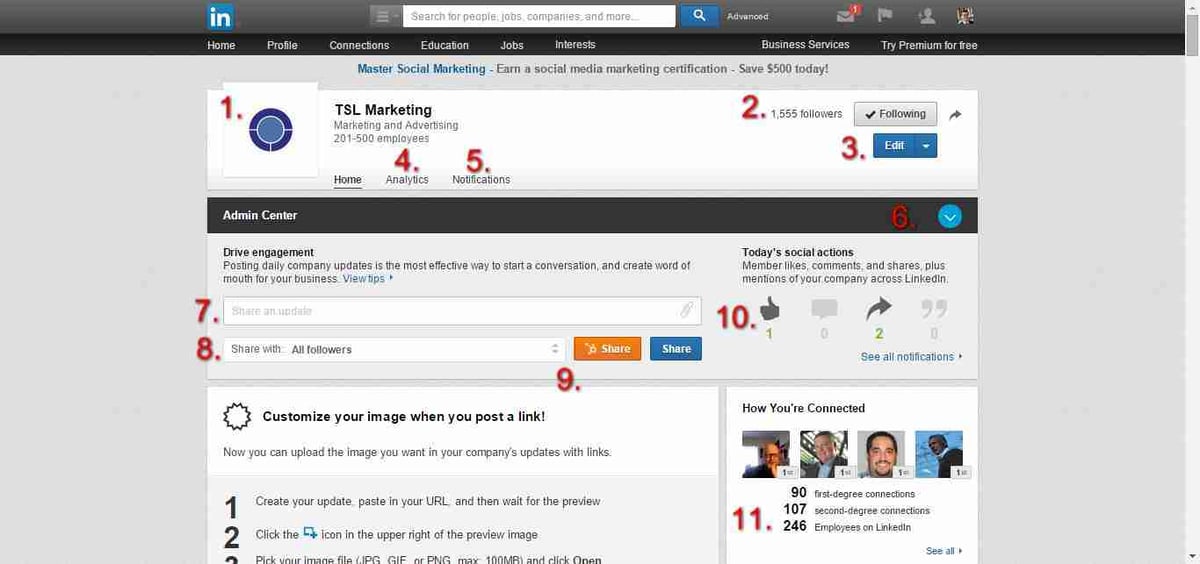Switch to the Notifications tab
Screen dimensions: 1200x564
(481, 180)
